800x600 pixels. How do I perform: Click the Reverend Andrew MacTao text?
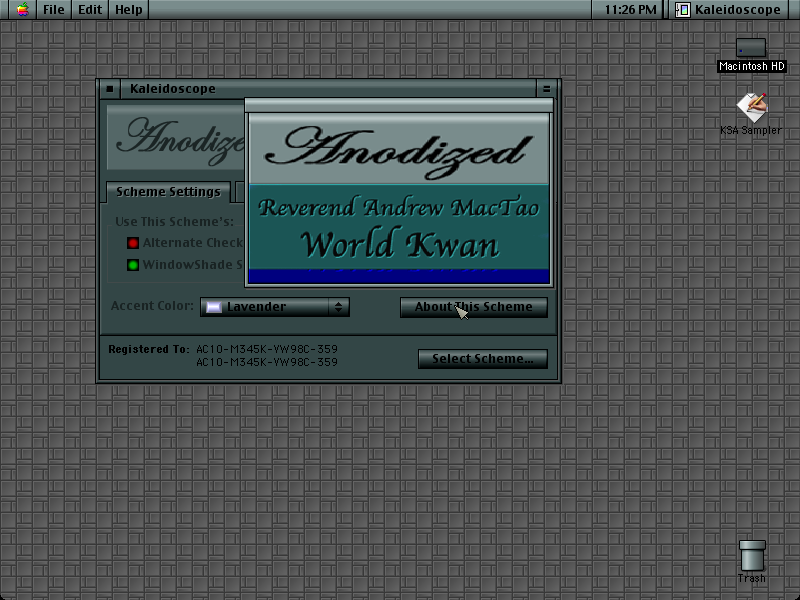[x=399, y=207]
